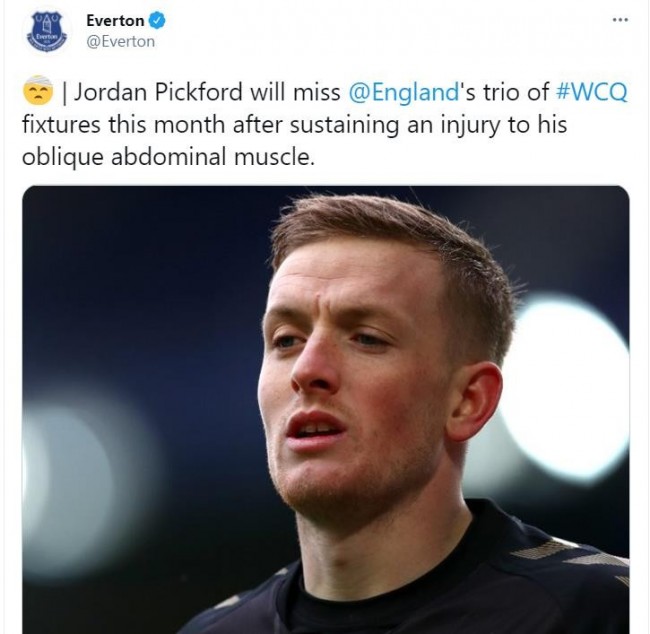Open the tweet's three-dot more menu
Image resolution: width=650 pixels, height=634 pixels.
click(620, 20)
